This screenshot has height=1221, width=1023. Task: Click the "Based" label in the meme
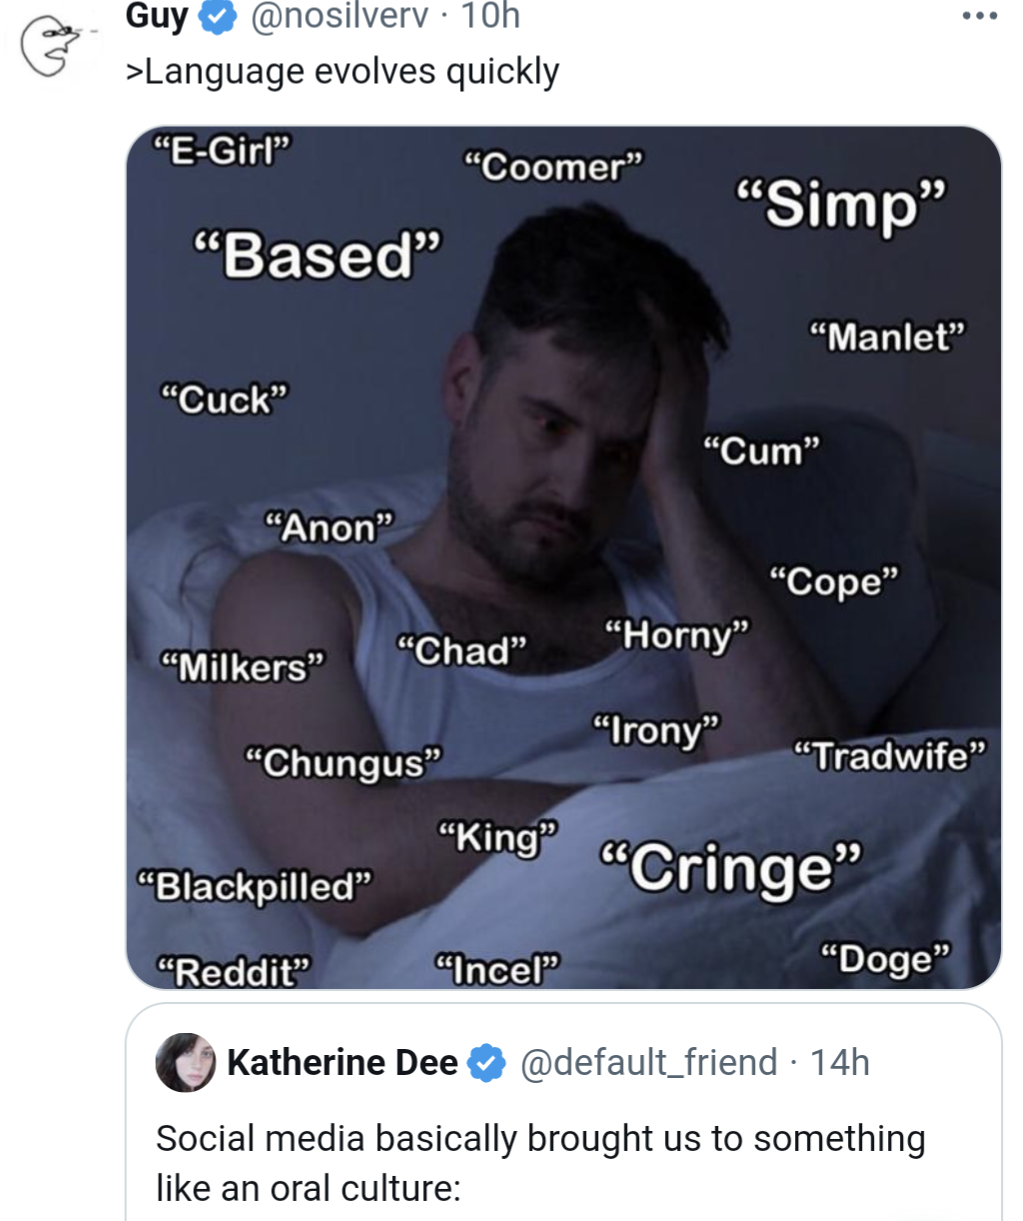(x=317, y=254)
